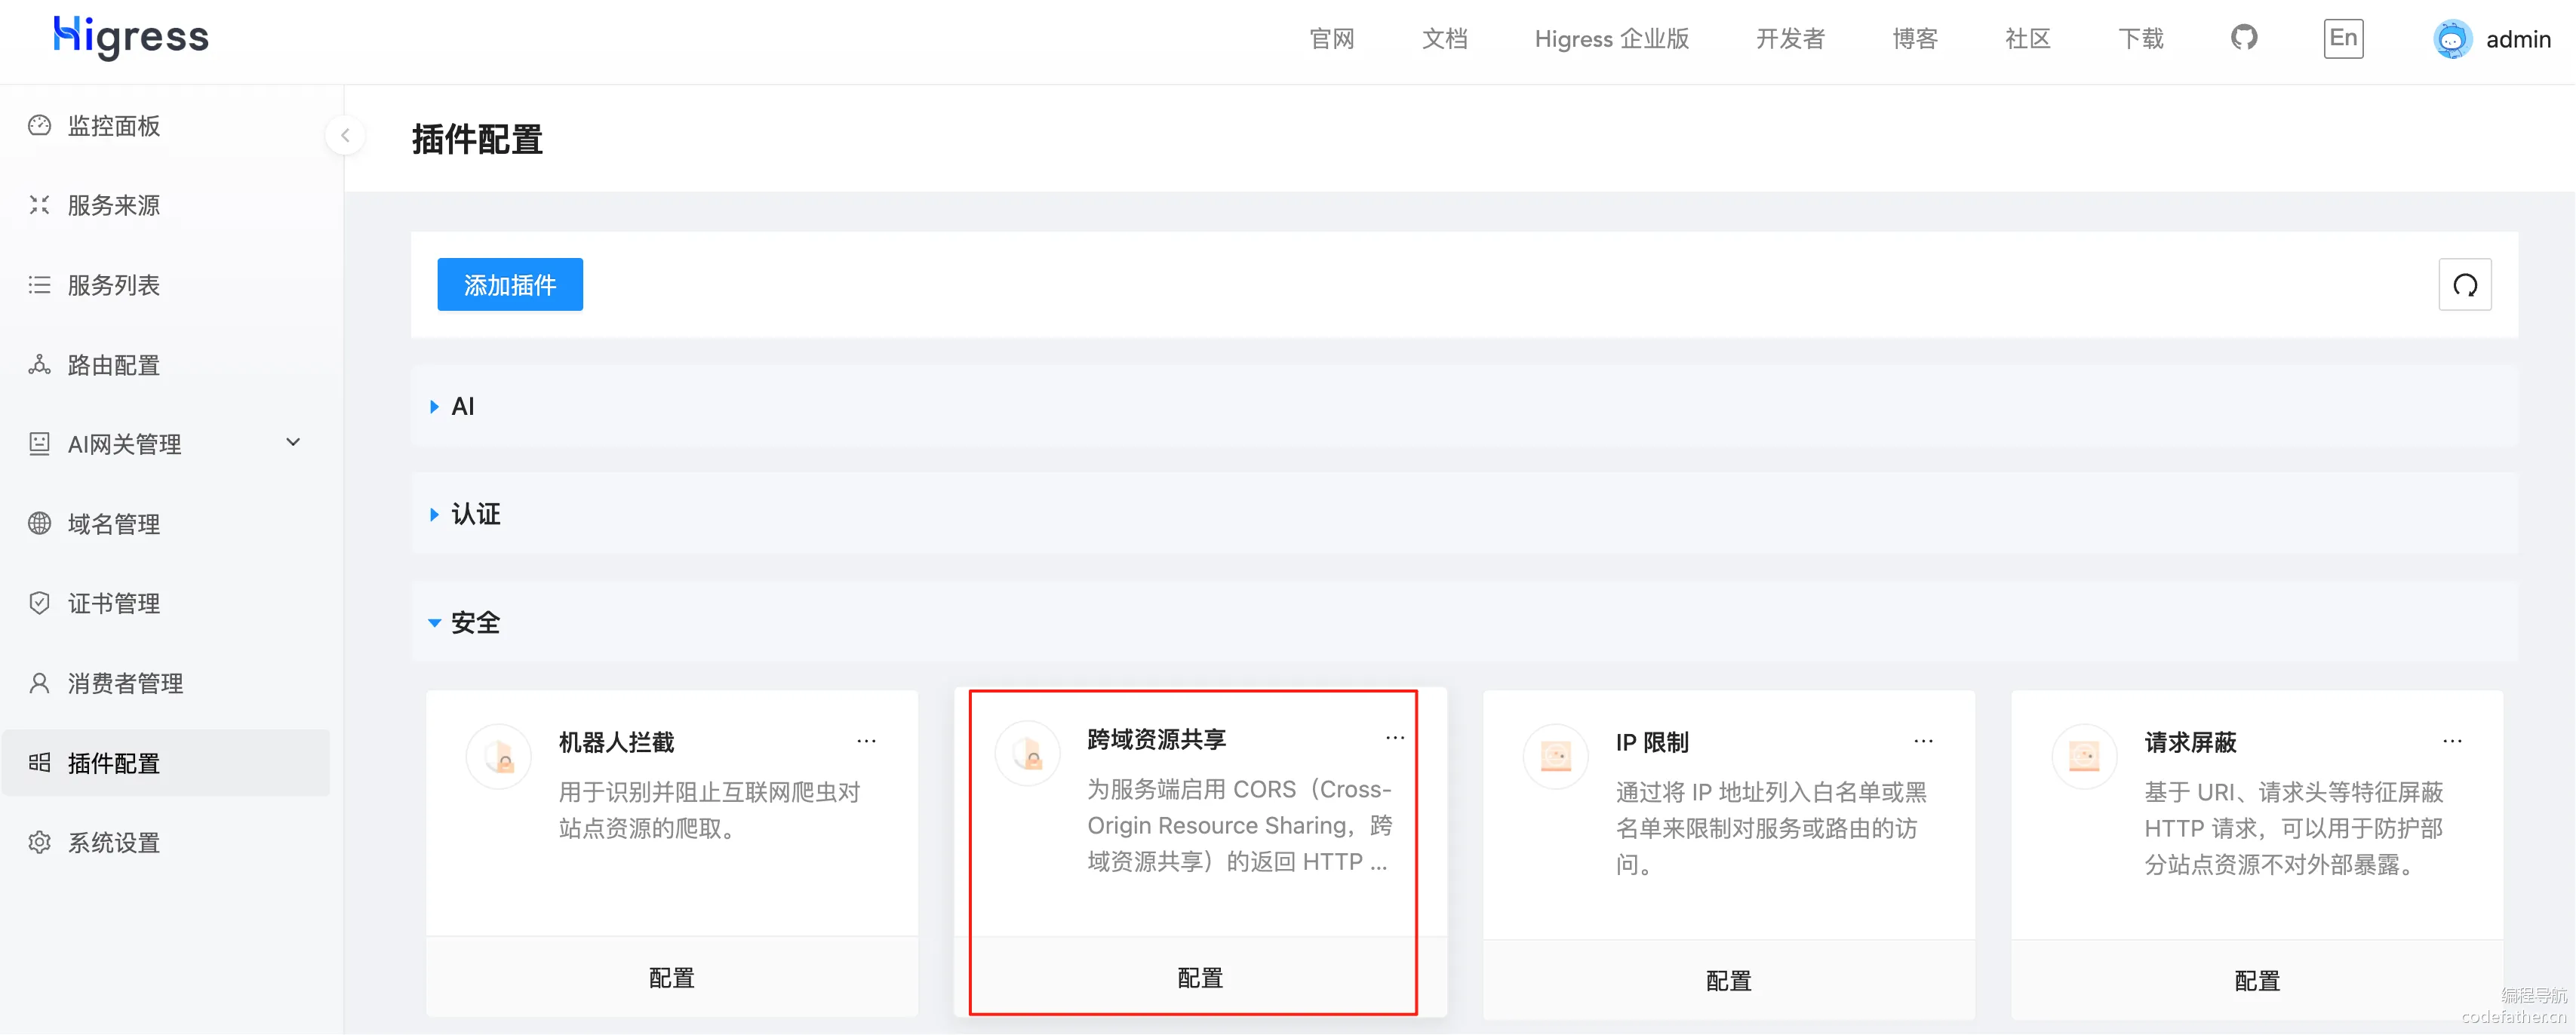Click the AI网关管理 sidebar icon

coord(39,444)
